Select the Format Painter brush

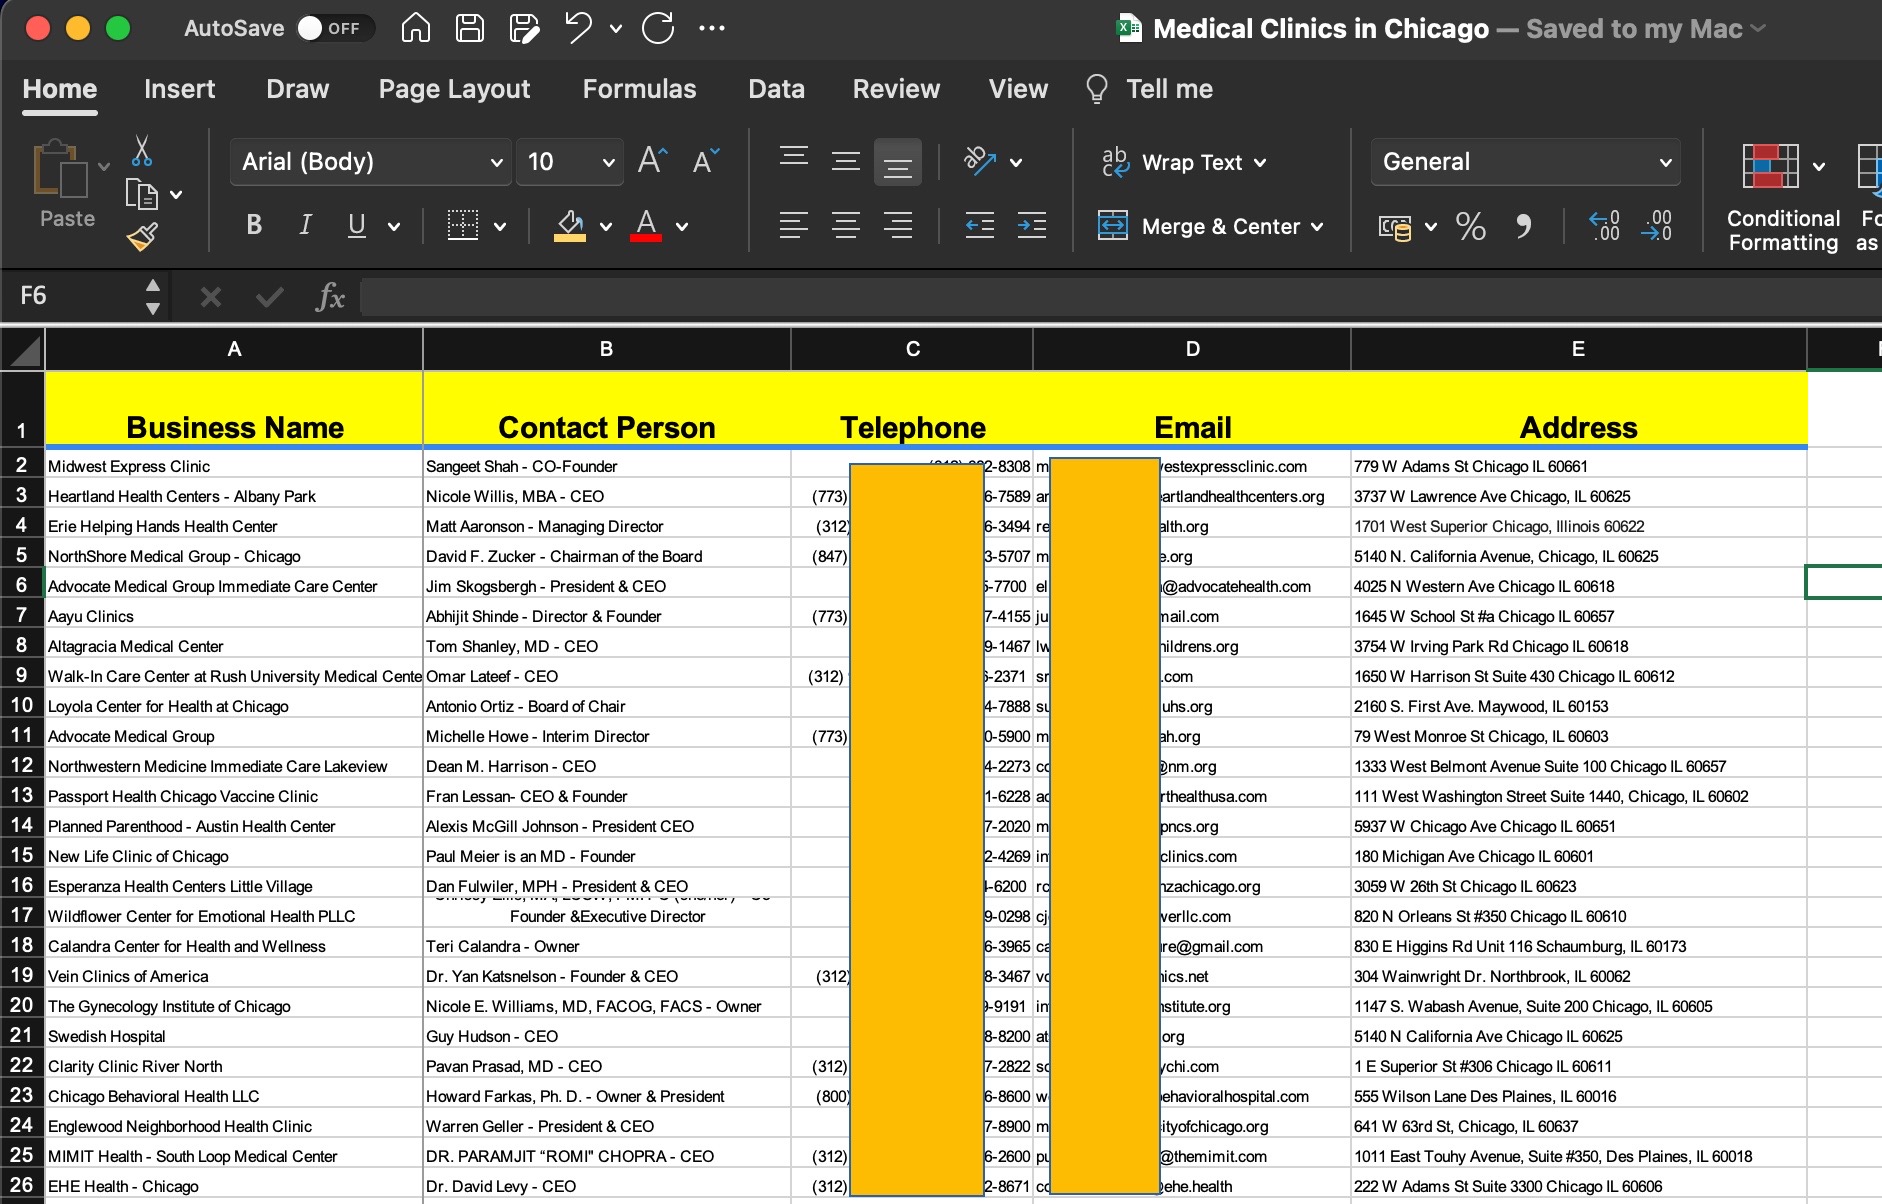tap(141, 237)
